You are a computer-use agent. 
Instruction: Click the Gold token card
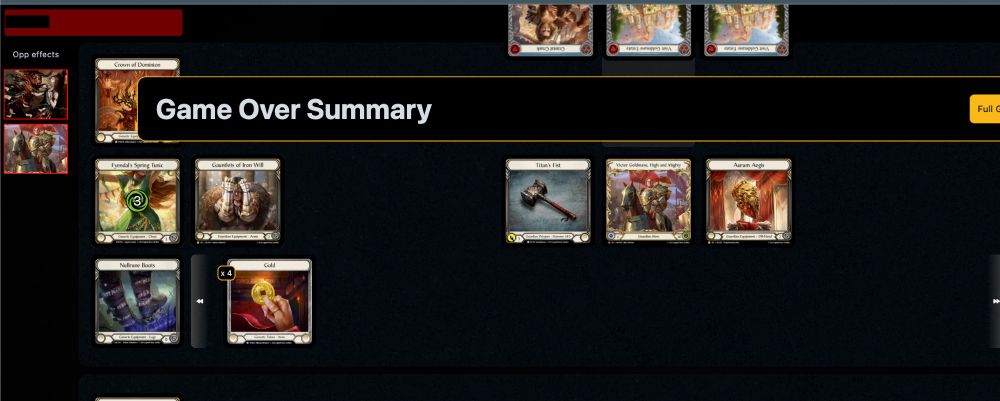(x=269, y=301)
